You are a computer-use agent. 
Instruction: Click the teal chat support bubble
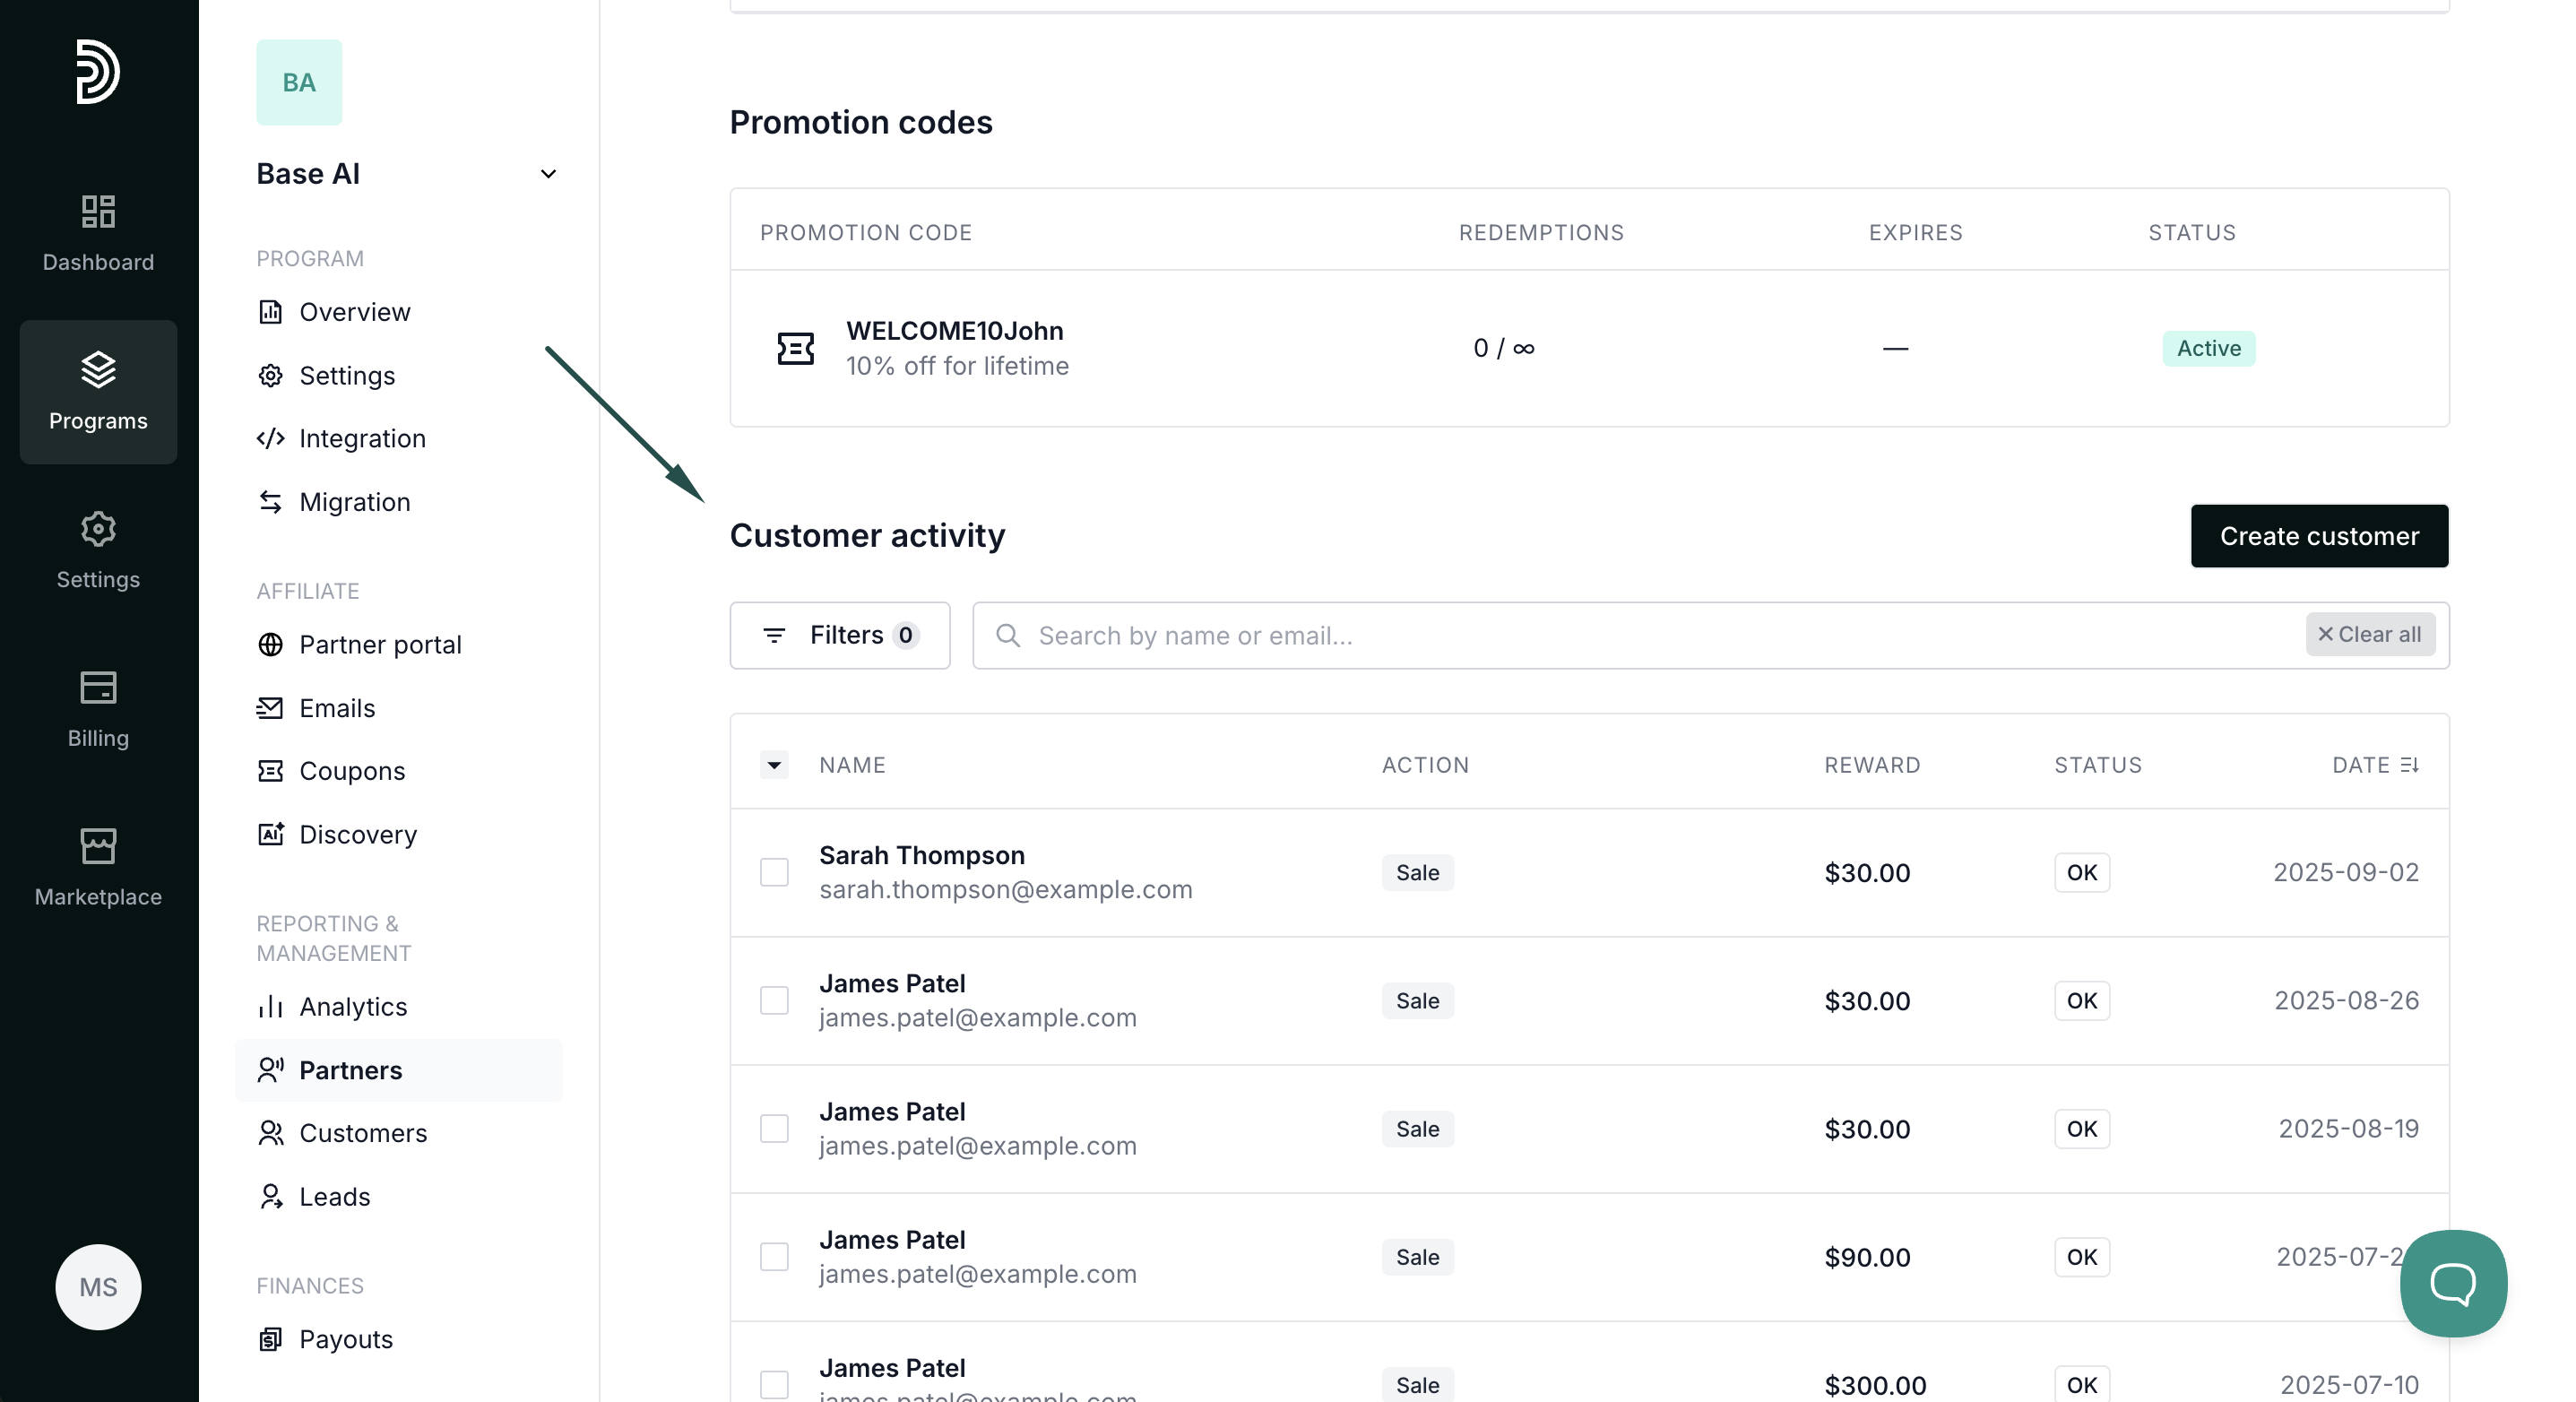(2452, 1283)
